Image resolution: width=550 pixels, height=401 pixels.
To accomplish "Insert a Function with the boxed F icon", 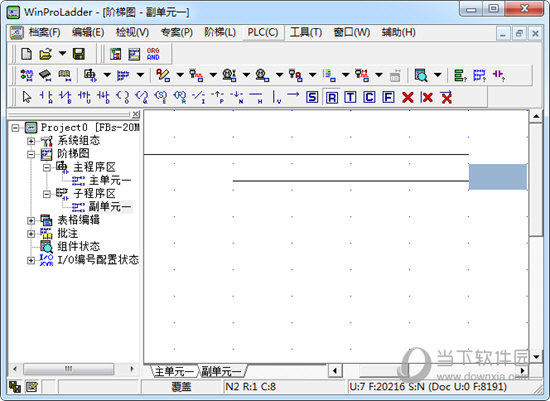I will (388, 97).
